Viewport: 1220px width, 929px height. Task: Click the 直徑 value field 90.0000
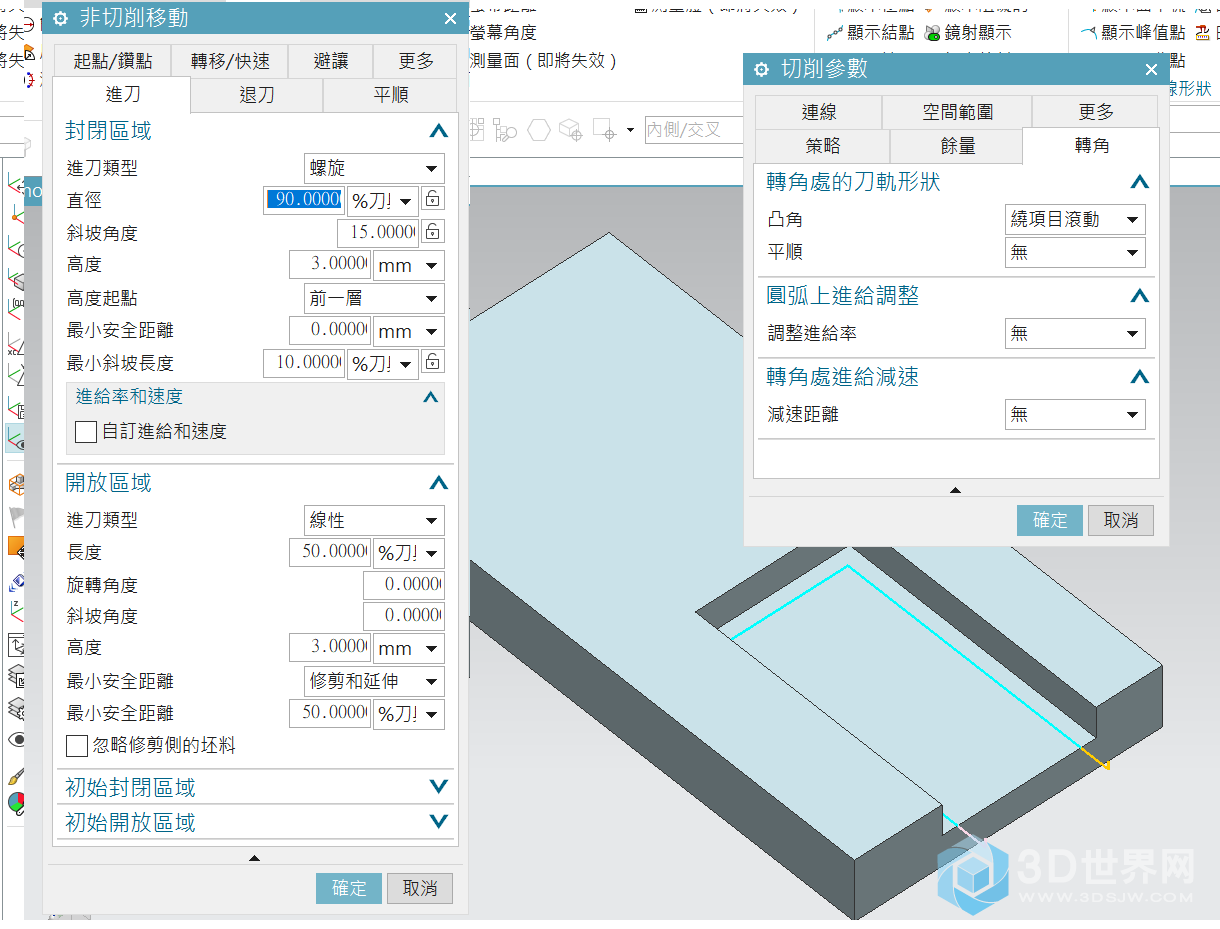(x=304, y=200)
